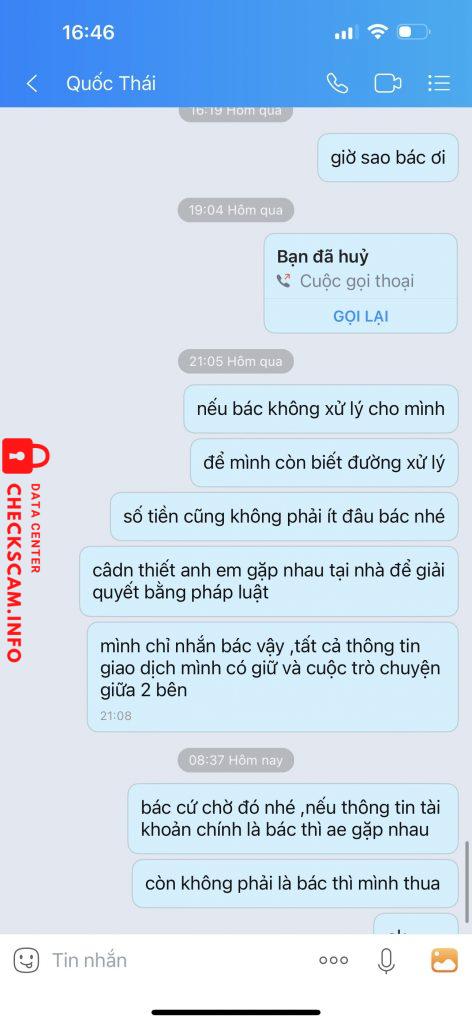Screen dimensions: 472x1024
Task: Open the emoji sticker picker
Action: click(26, 959)
